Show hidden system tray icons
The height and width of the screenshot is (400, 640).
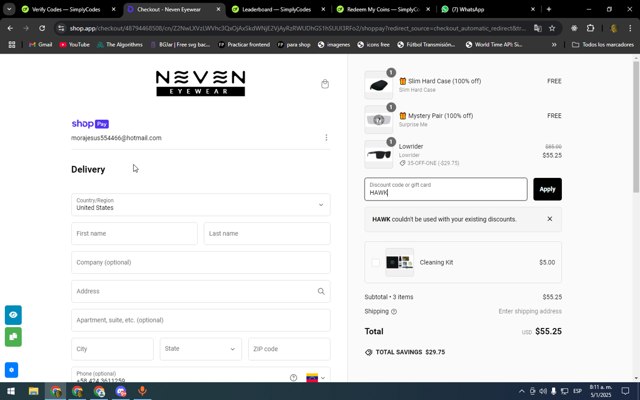pos(522,391)
